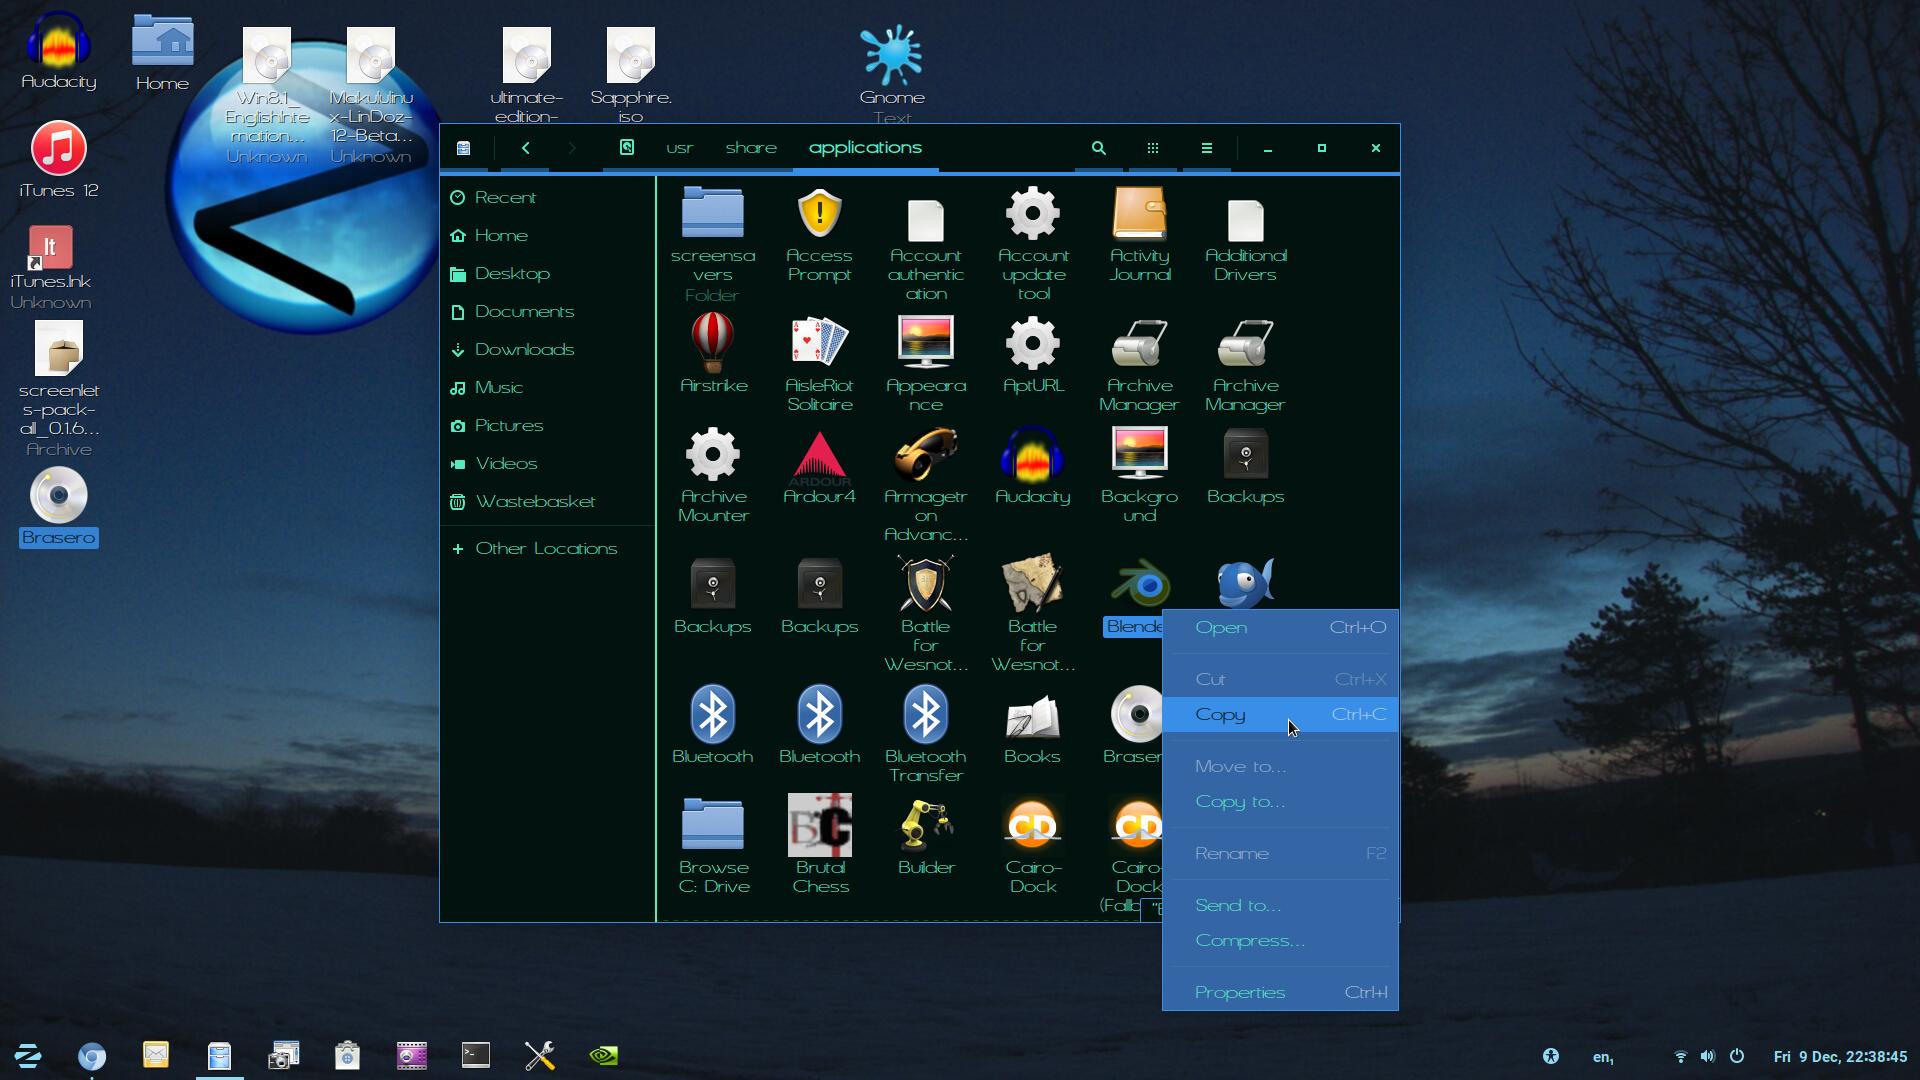Select the Appearance monitor icon
The image size is (1920, 1080).
coord(926,343)
